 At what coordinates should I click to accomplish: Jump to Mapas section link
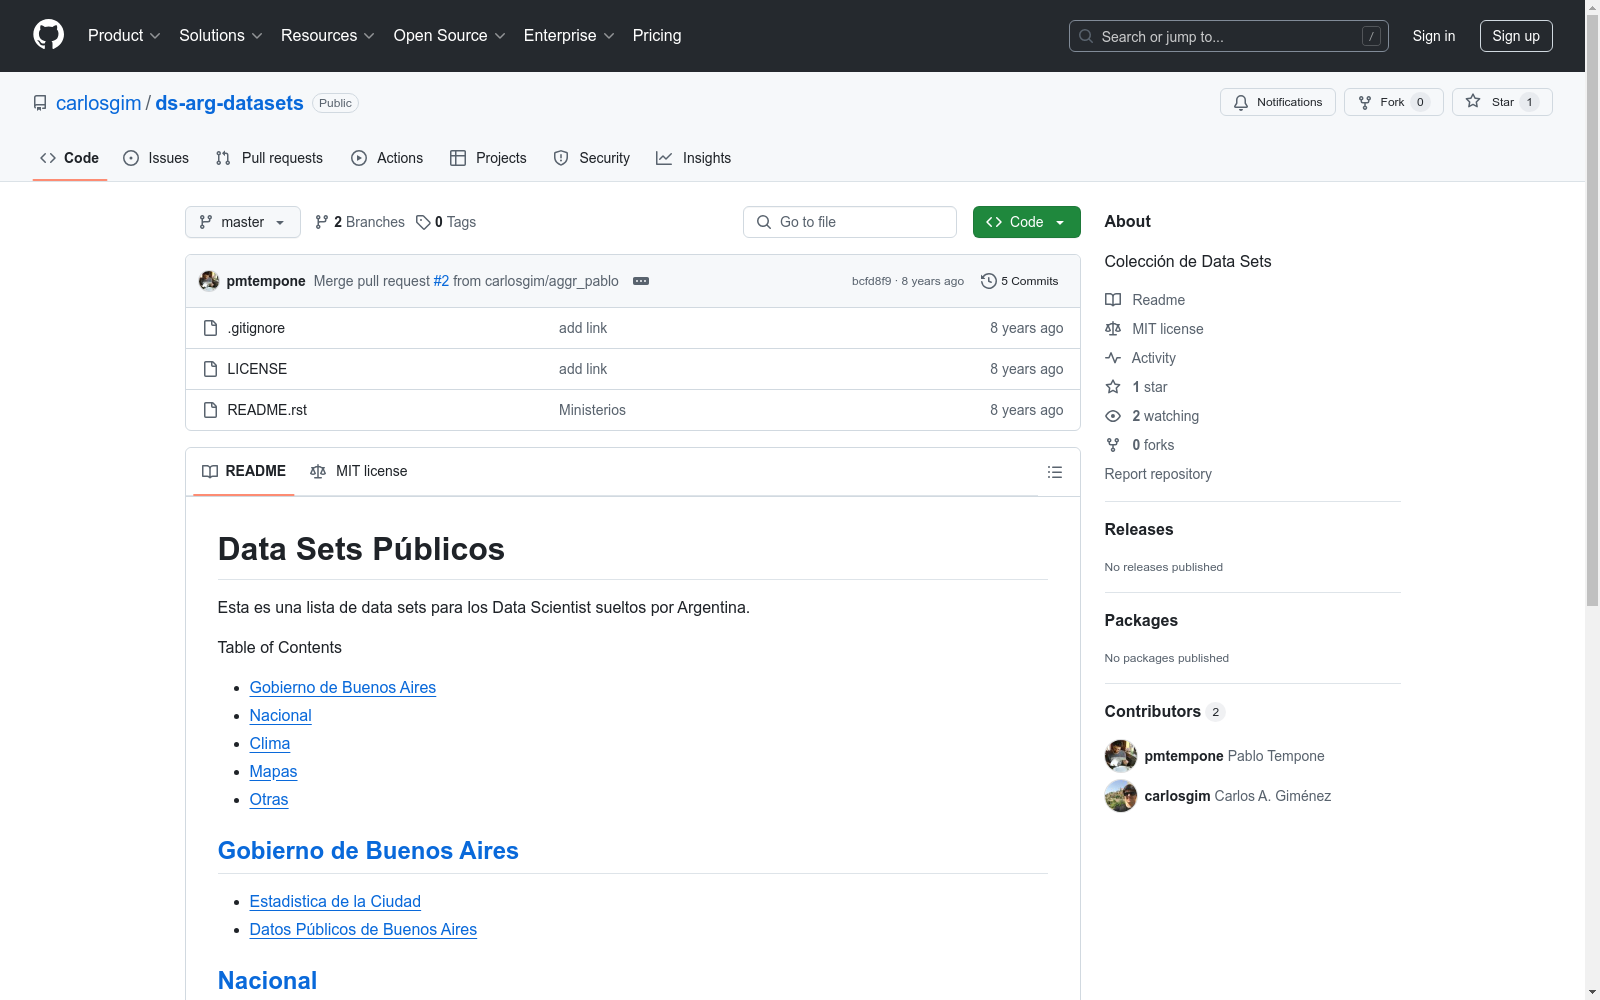(273, 771)
